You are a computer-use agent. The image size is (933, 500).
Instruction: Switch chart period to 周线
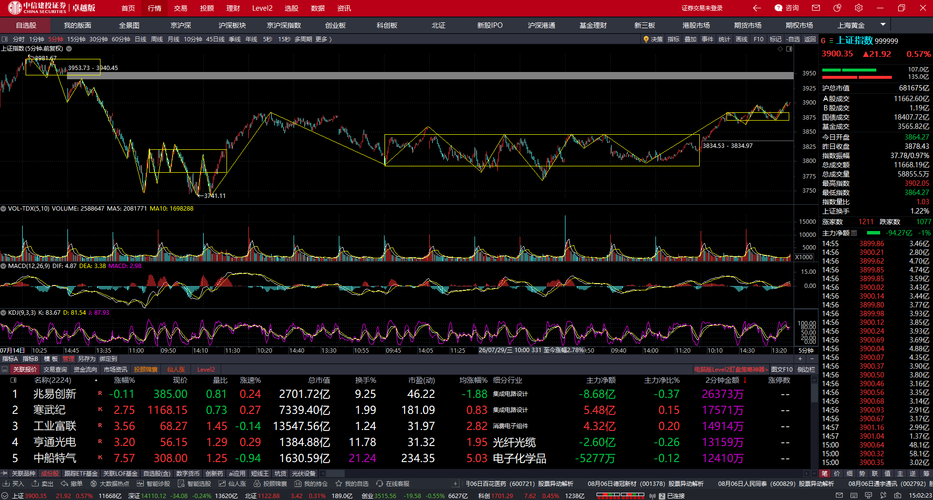tap(157, 39)
